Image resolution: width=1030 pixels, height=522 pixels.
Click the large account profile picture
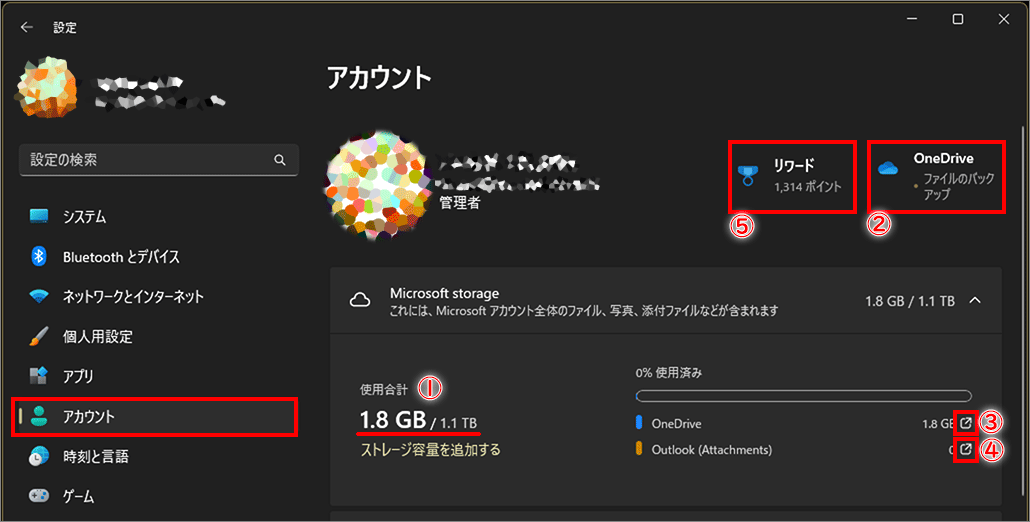coord(376,184)
